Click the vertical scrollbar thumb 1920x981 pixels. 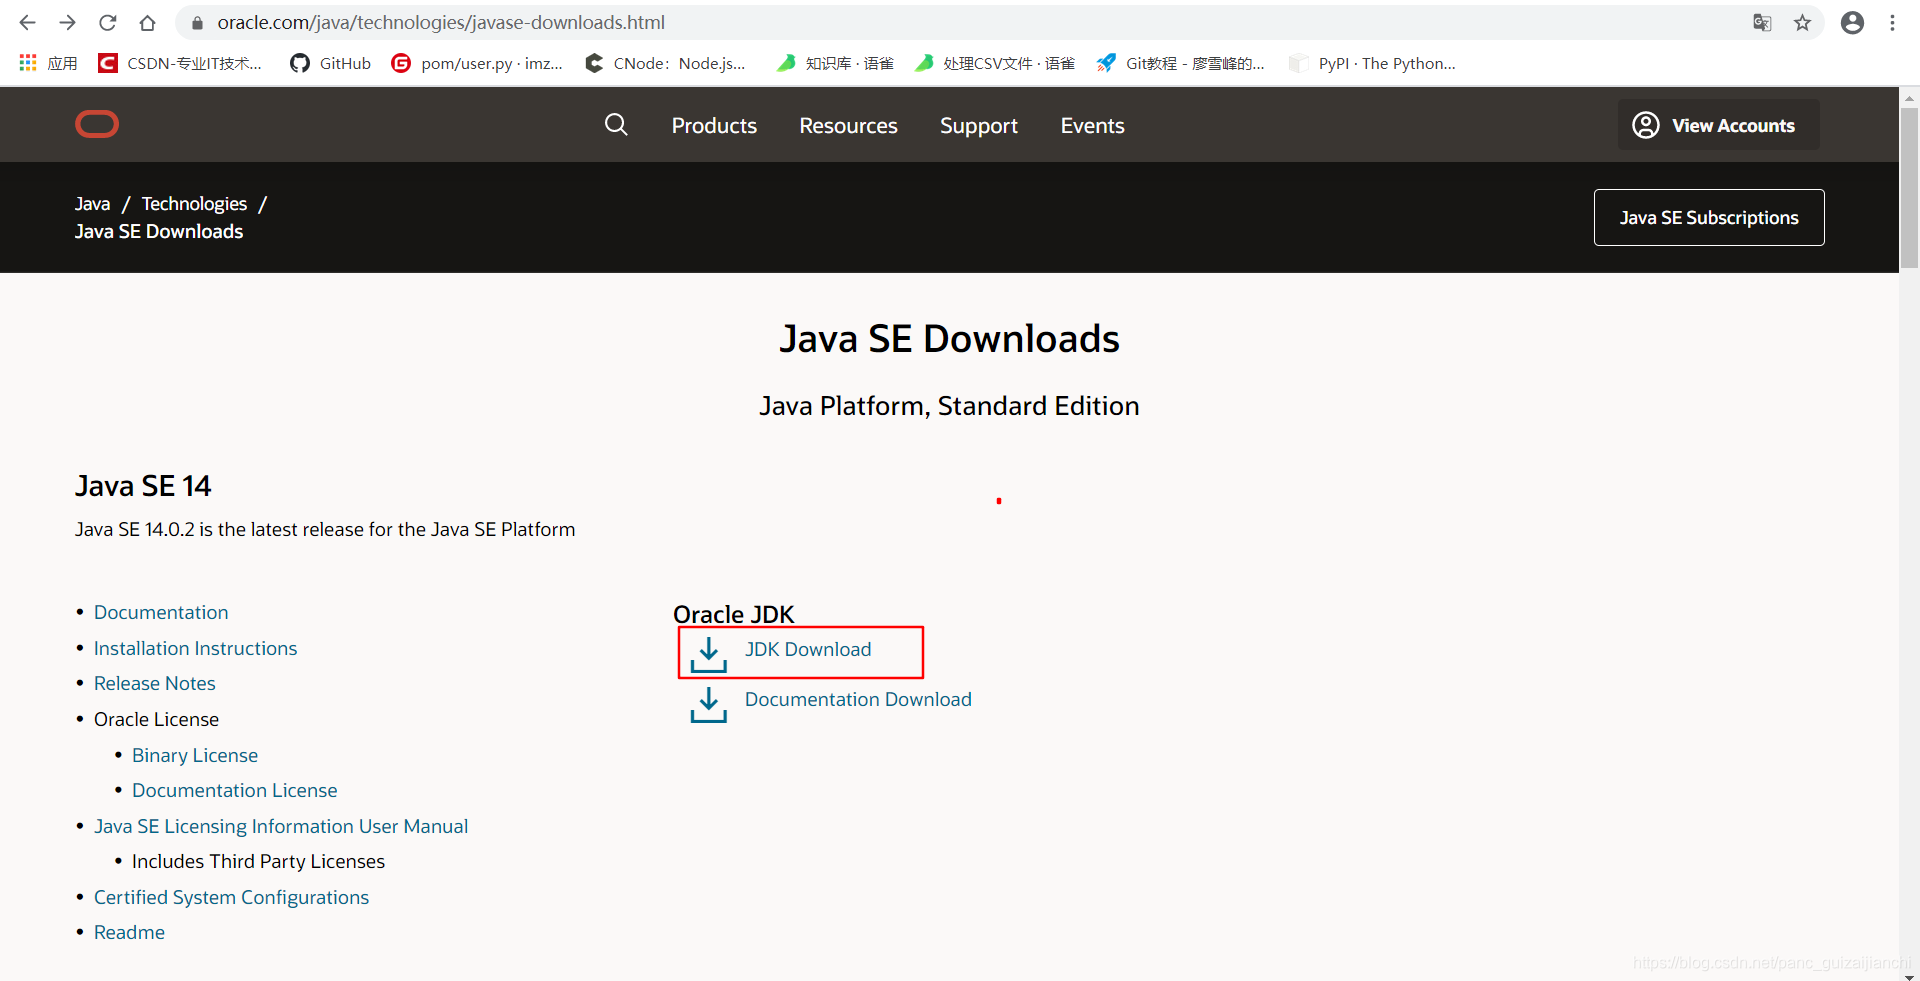click(x=1909, y=187)
